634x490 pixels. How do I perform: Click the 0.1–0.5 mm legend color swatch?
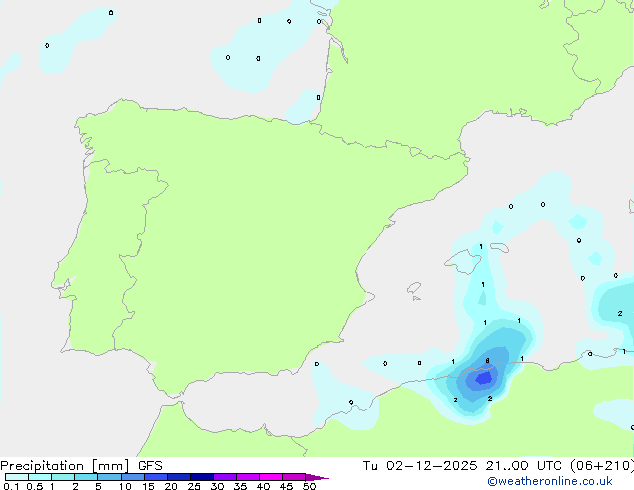tap(17, 477)
